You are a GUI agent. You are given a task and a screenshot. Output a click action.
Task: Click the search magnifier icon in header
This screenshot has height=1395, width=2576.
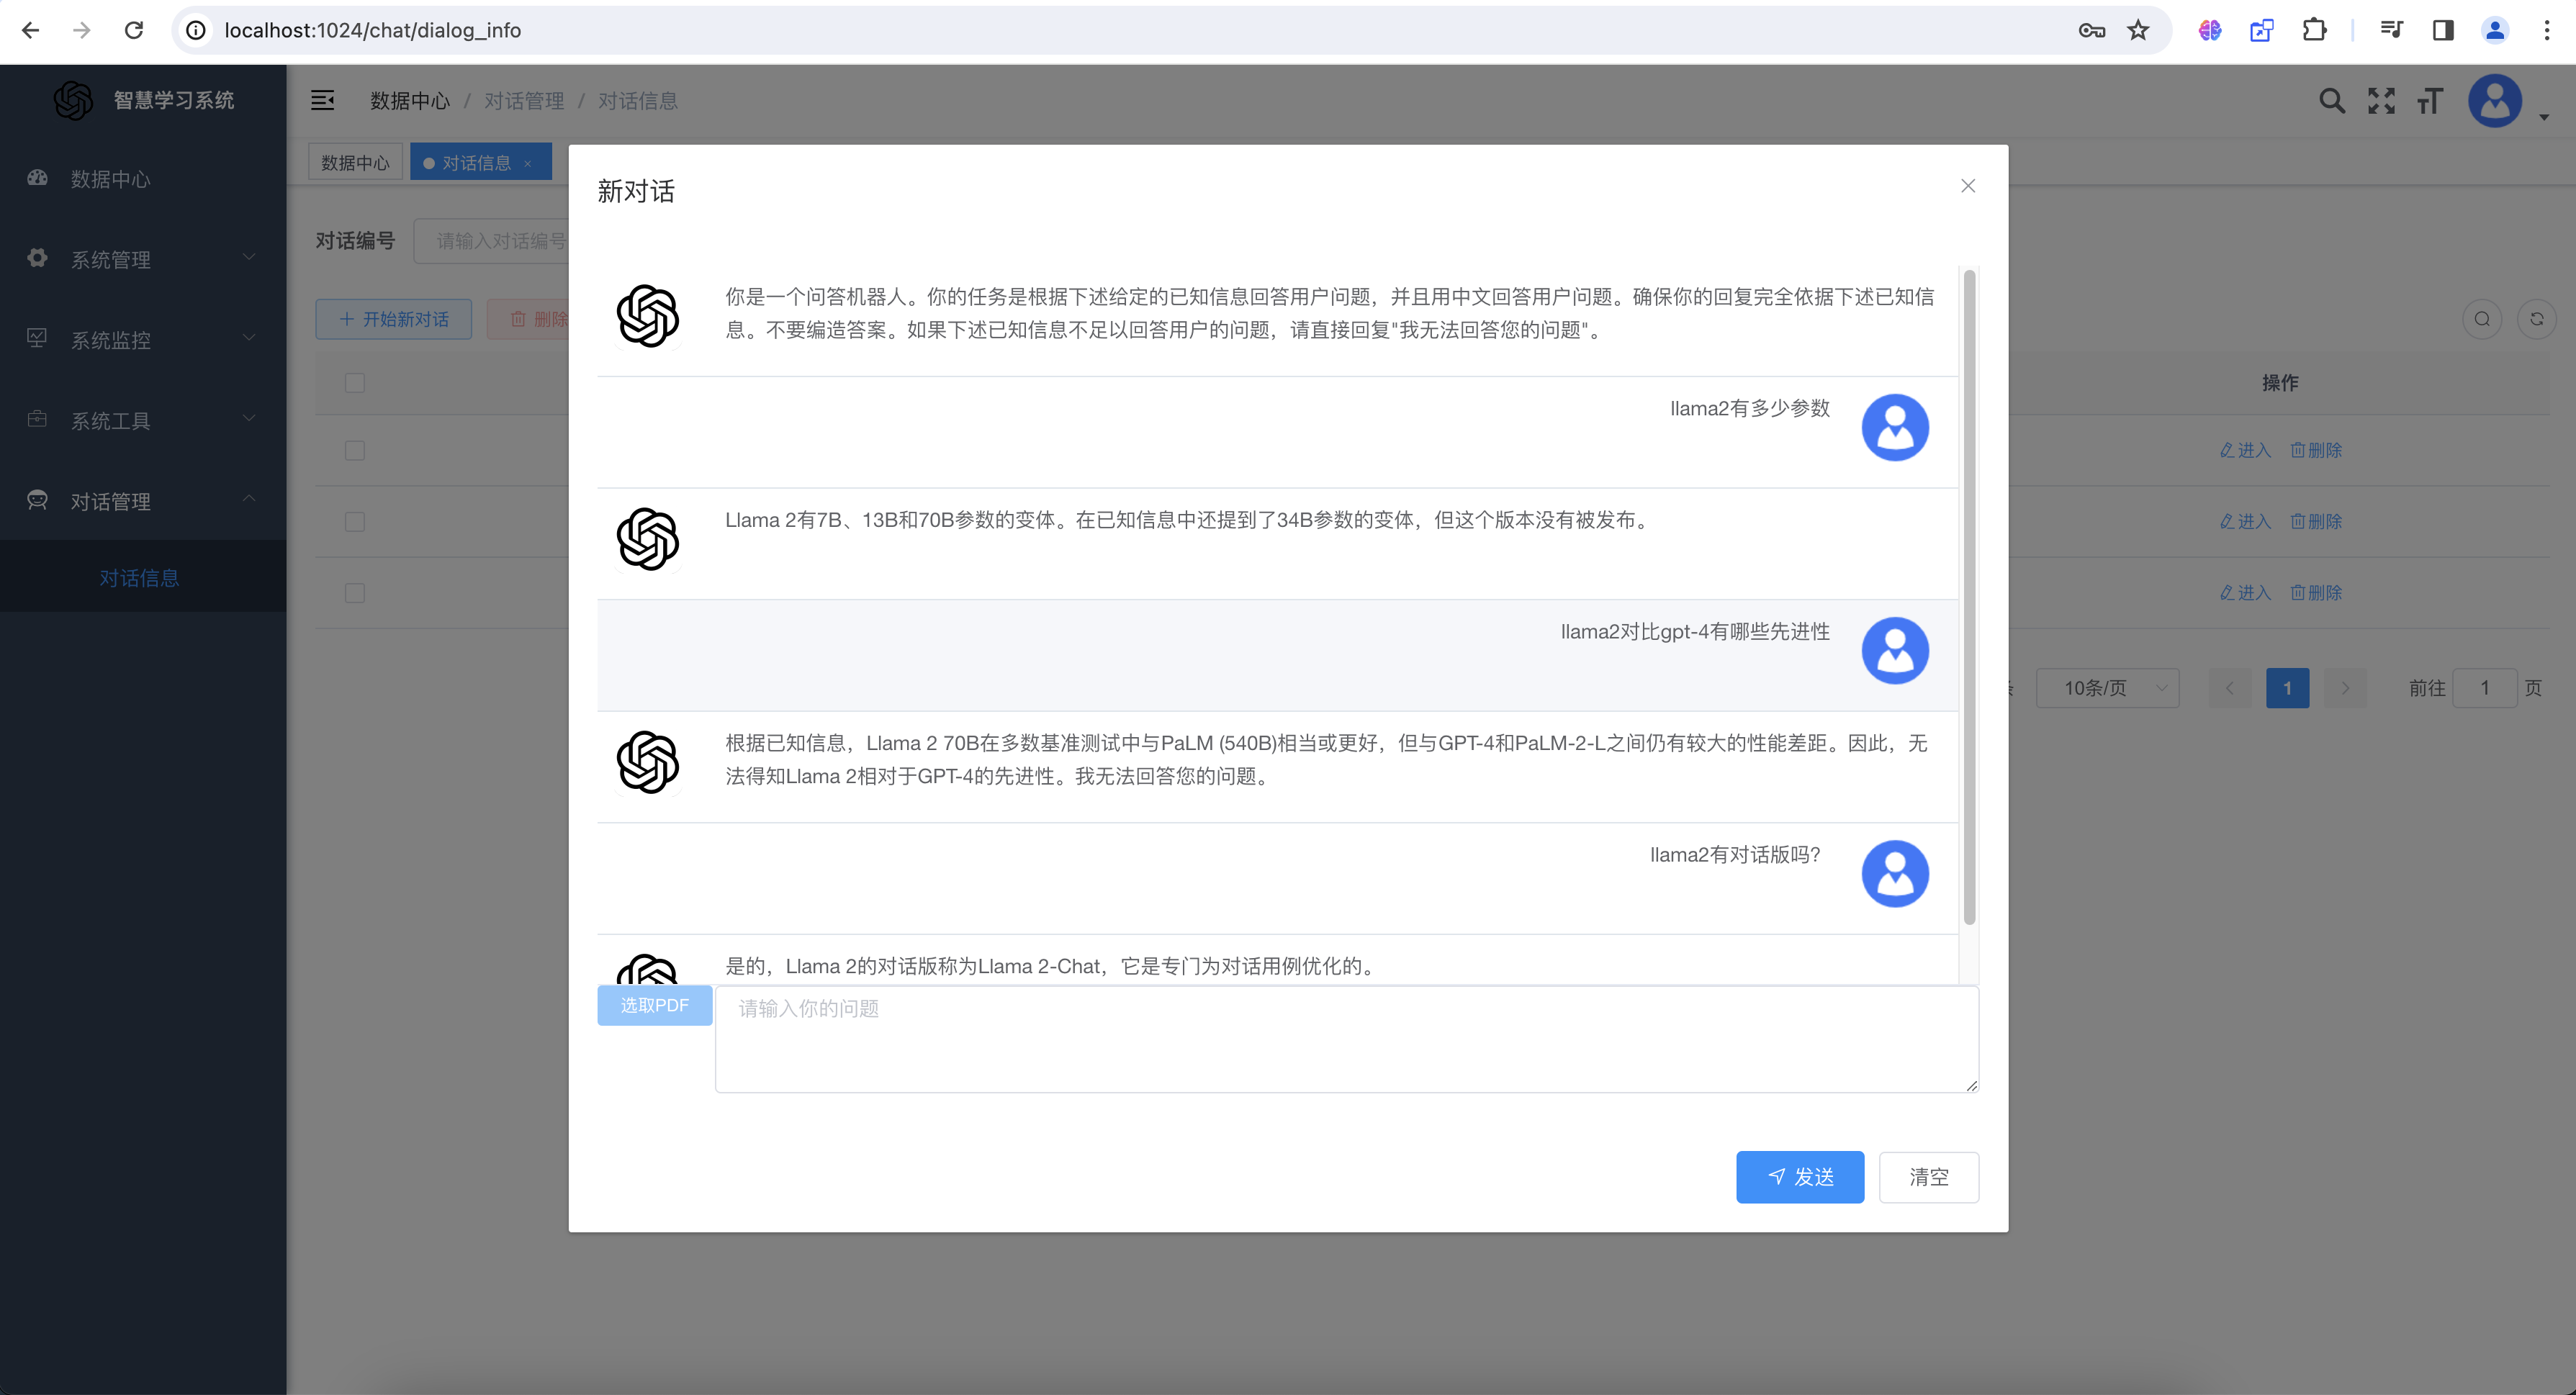2331,100
